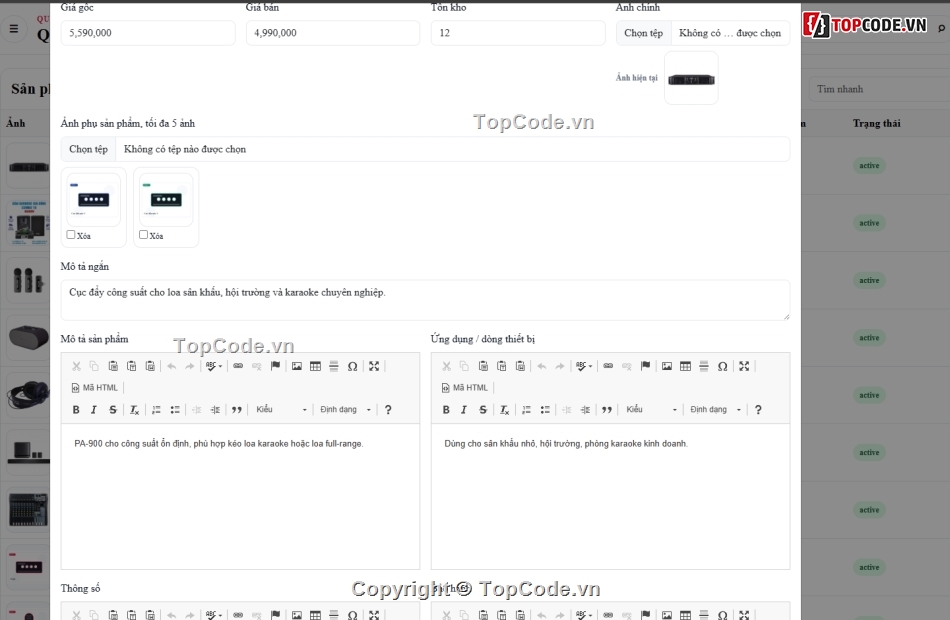Open Định dạng dropdown in Ứng dụng editor
The height and width of the screenshot is (620, 950).
[x=716, y=410]
